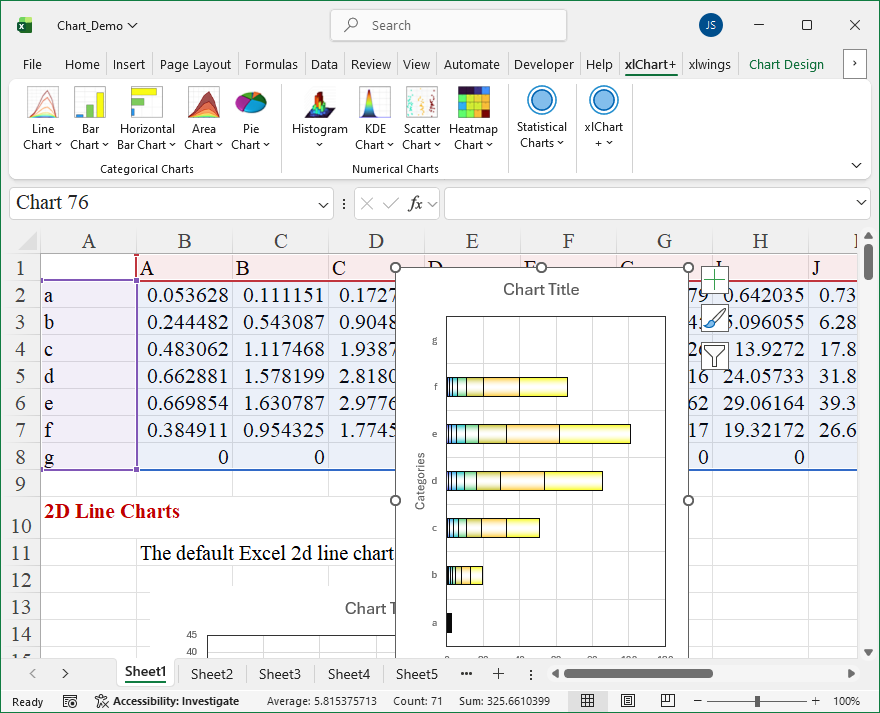Viewport: 880px width, 713px height.
Task: Click the Bar Chart ribbon icon
Action: click(x=90, y=104)
